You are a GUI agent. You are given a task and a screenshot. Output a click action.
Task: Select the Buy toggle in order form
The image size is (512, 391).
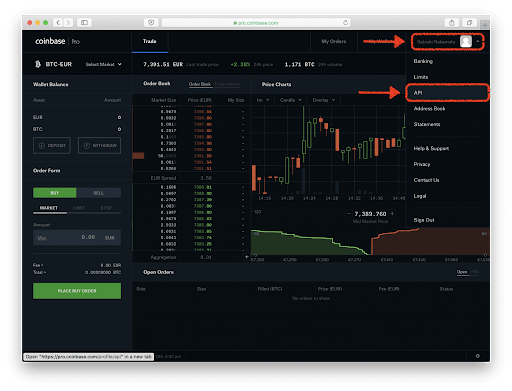pos(55,193)
